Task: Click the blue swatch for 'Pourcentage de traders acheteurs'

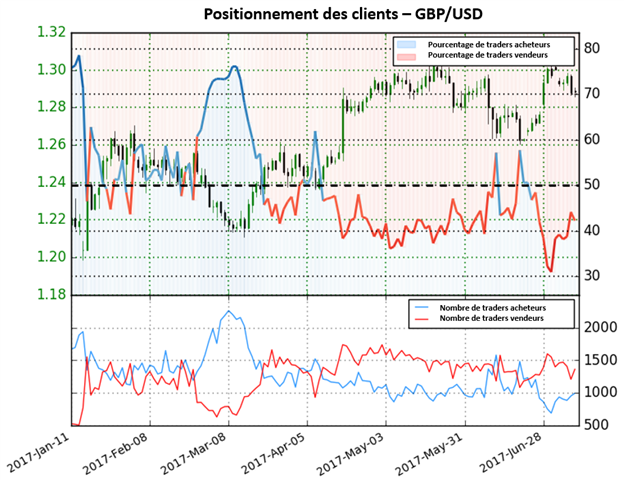Action: click(406, 45)
